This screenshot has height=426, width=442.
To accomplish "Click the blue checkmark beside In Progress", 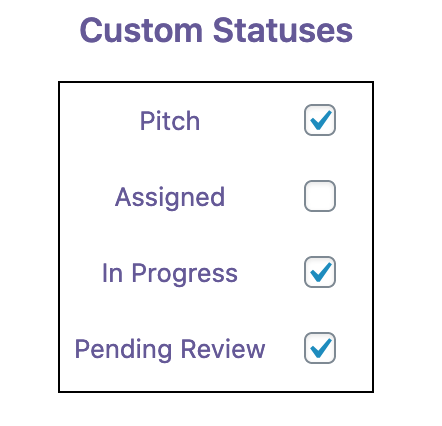I will (321, 272).
